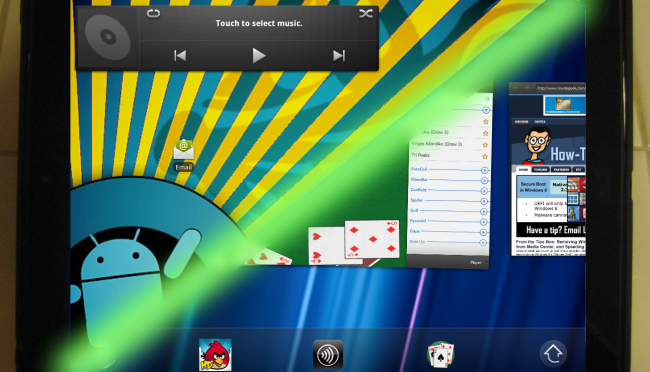Click the orange RSS feed icon
Viewport: 650px width, 372px height.
point(573,185)
